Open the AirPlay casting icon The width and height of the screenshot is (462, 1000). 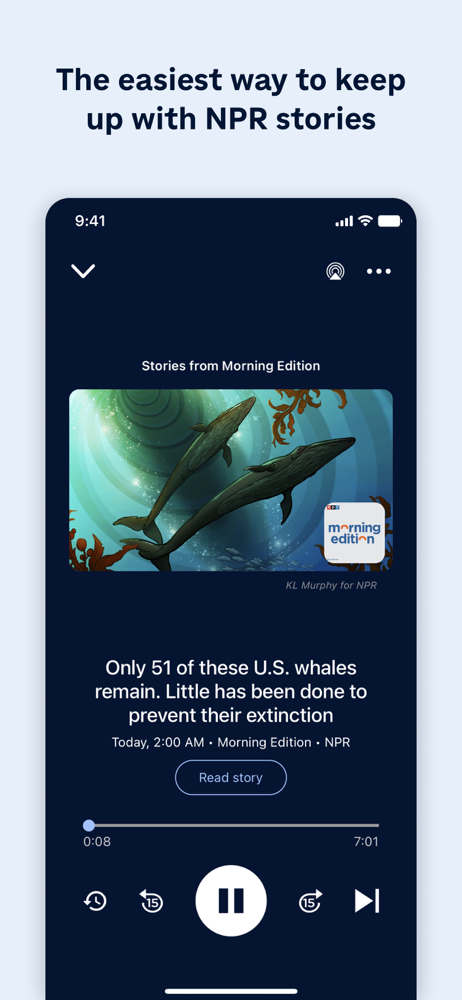(335, 272)
